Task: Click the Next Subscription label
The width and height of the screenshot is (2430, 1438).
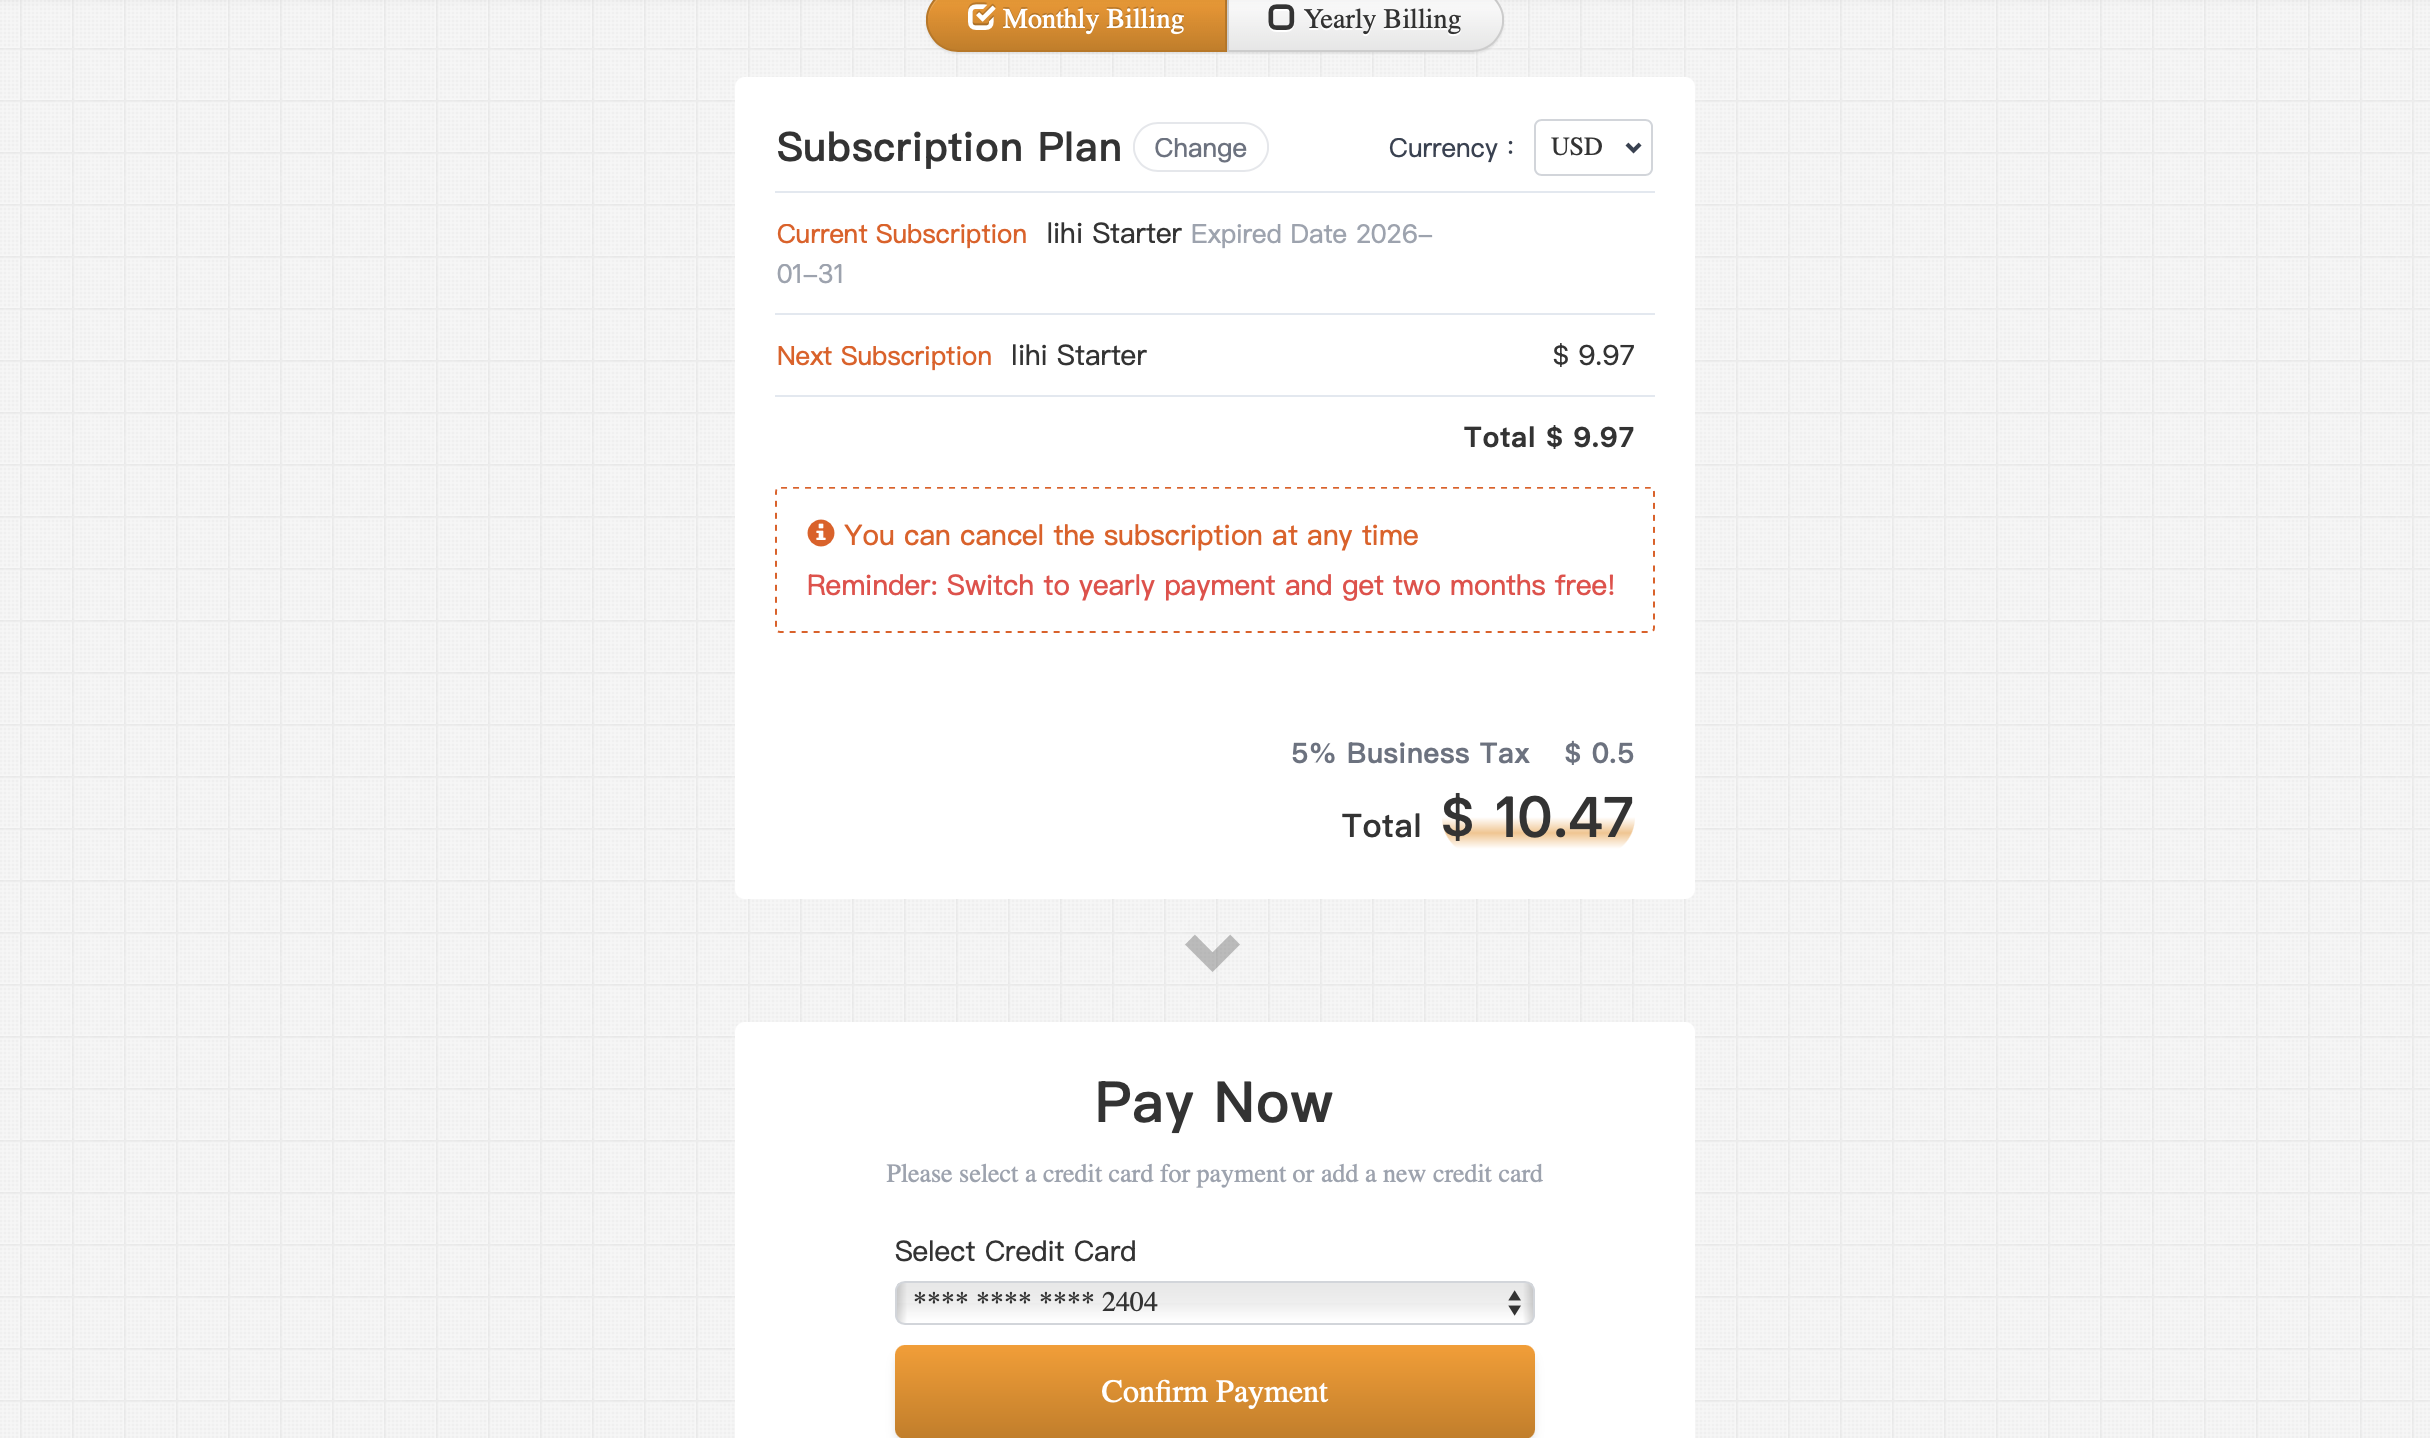Action: tap(884, 356)
